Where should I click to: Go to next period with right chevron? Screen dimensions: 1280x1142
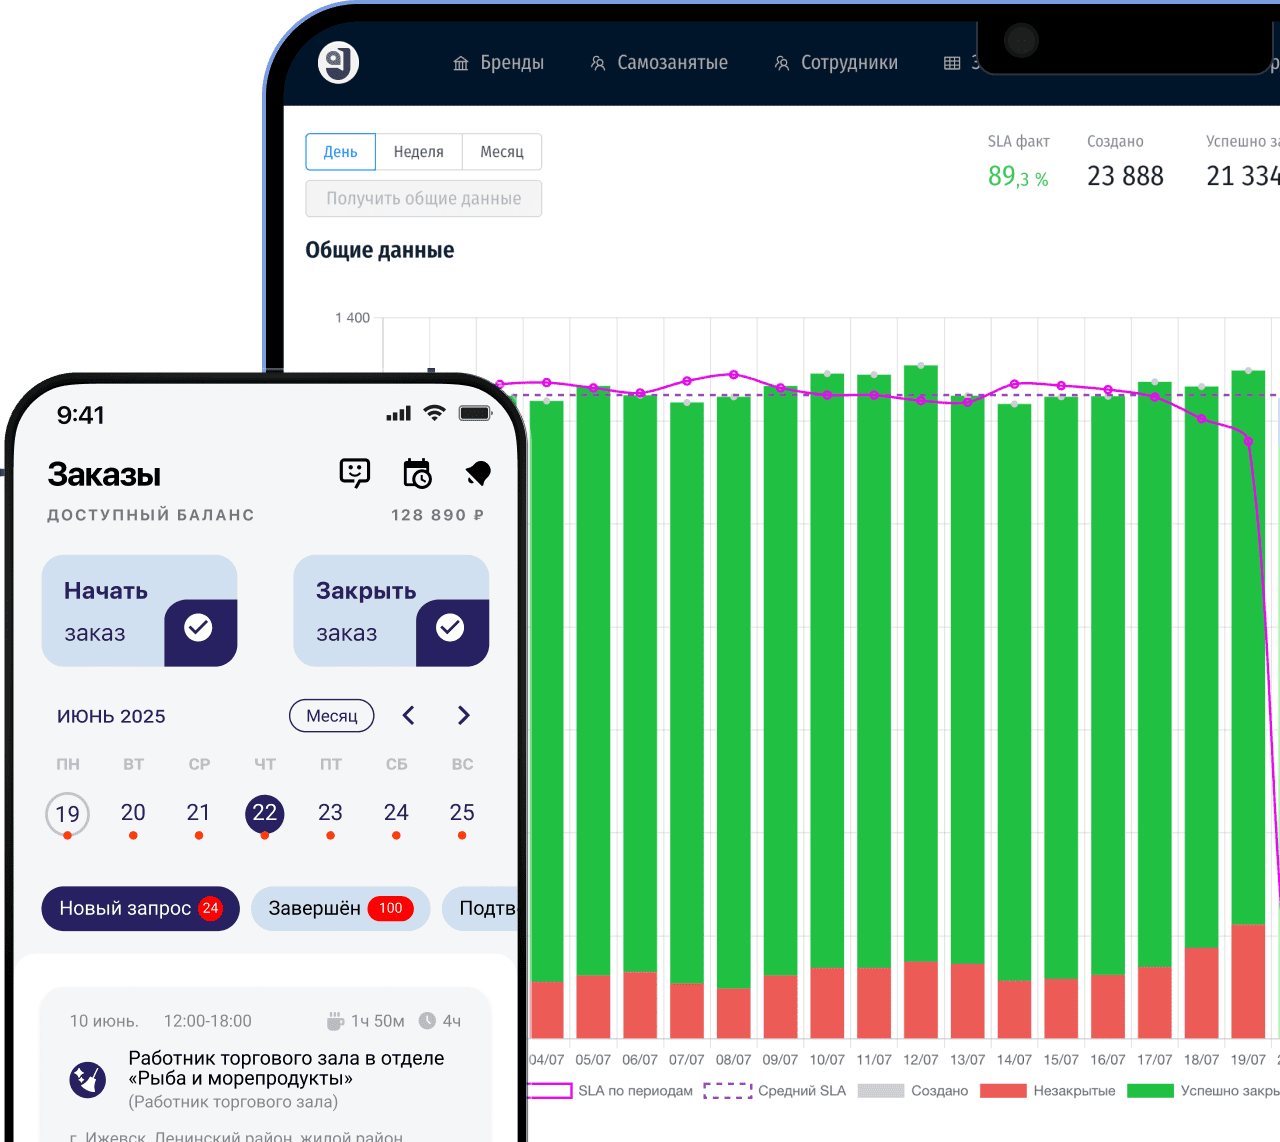pyautogui.click(x=463, y=715)
